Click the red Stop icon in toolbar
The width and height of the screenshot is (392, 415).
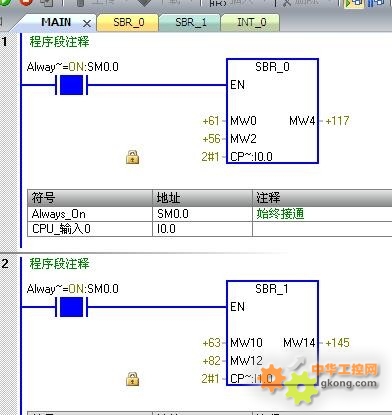pos(25,2)
